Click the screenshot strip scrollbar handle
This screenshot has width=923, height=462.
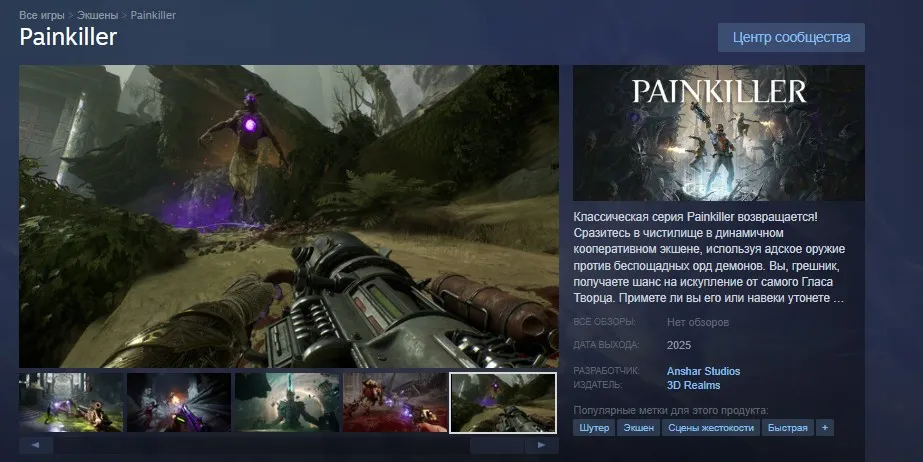pos(497,446)
